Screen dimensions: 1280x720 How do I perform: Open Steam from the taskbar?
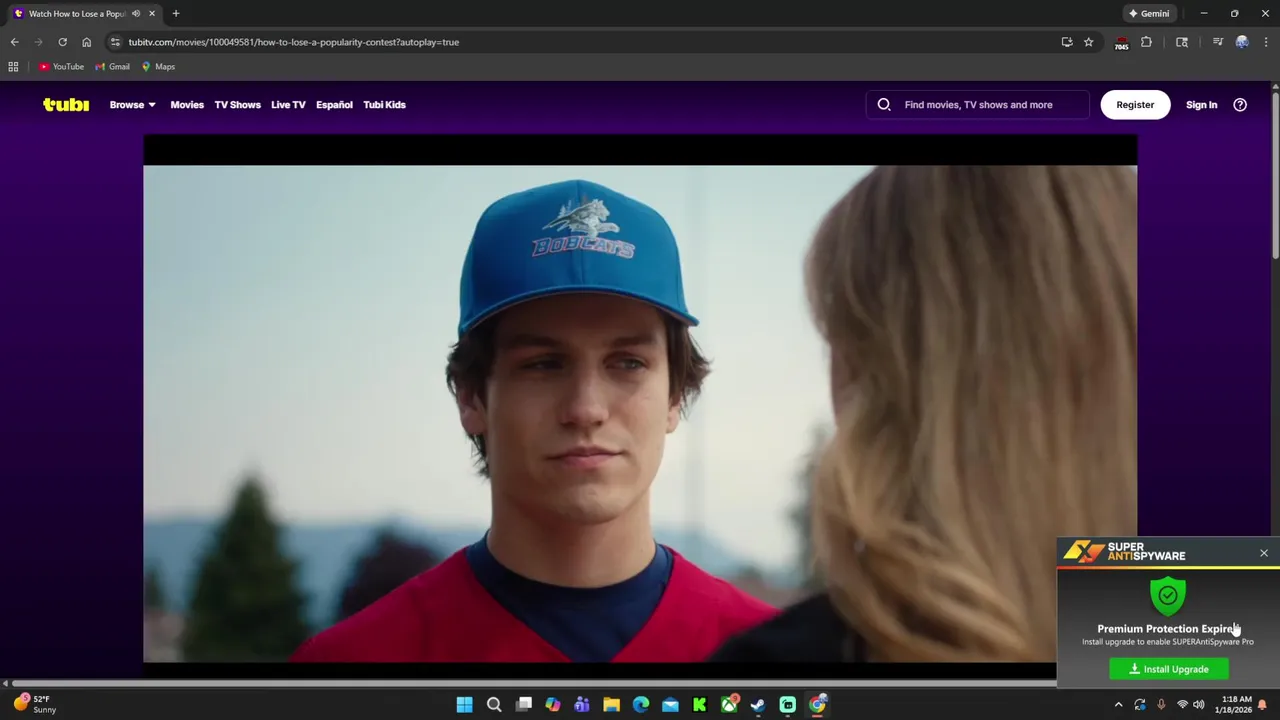coord(758,705)
